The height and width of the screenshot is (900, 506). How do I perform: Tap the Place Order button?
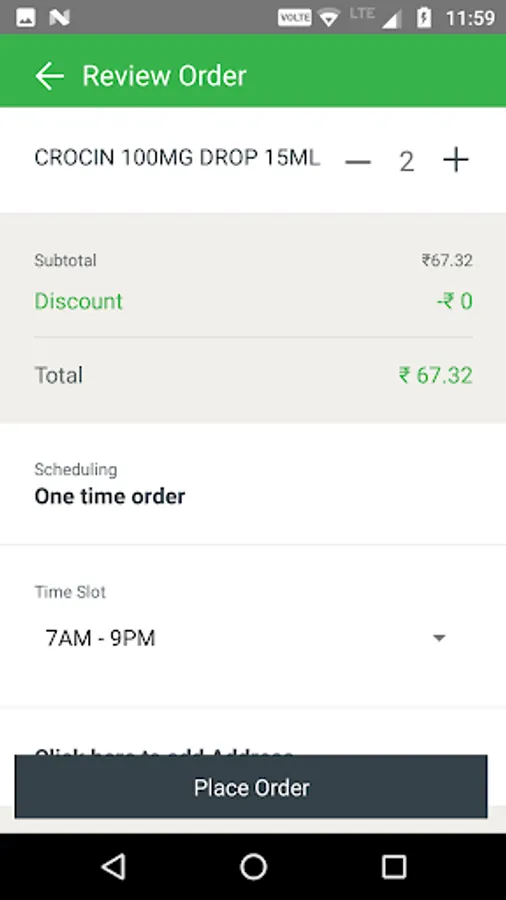251,788
